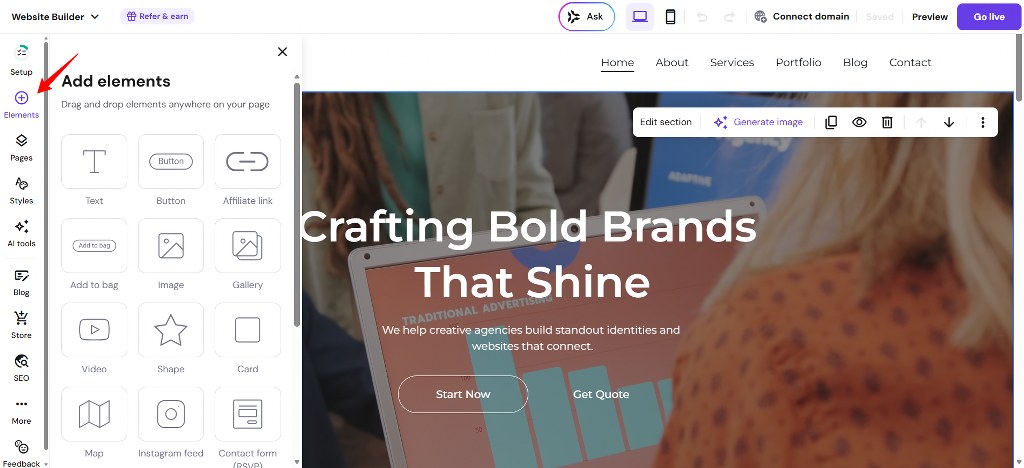Select the Contact form element tile

tap(248, 414)
